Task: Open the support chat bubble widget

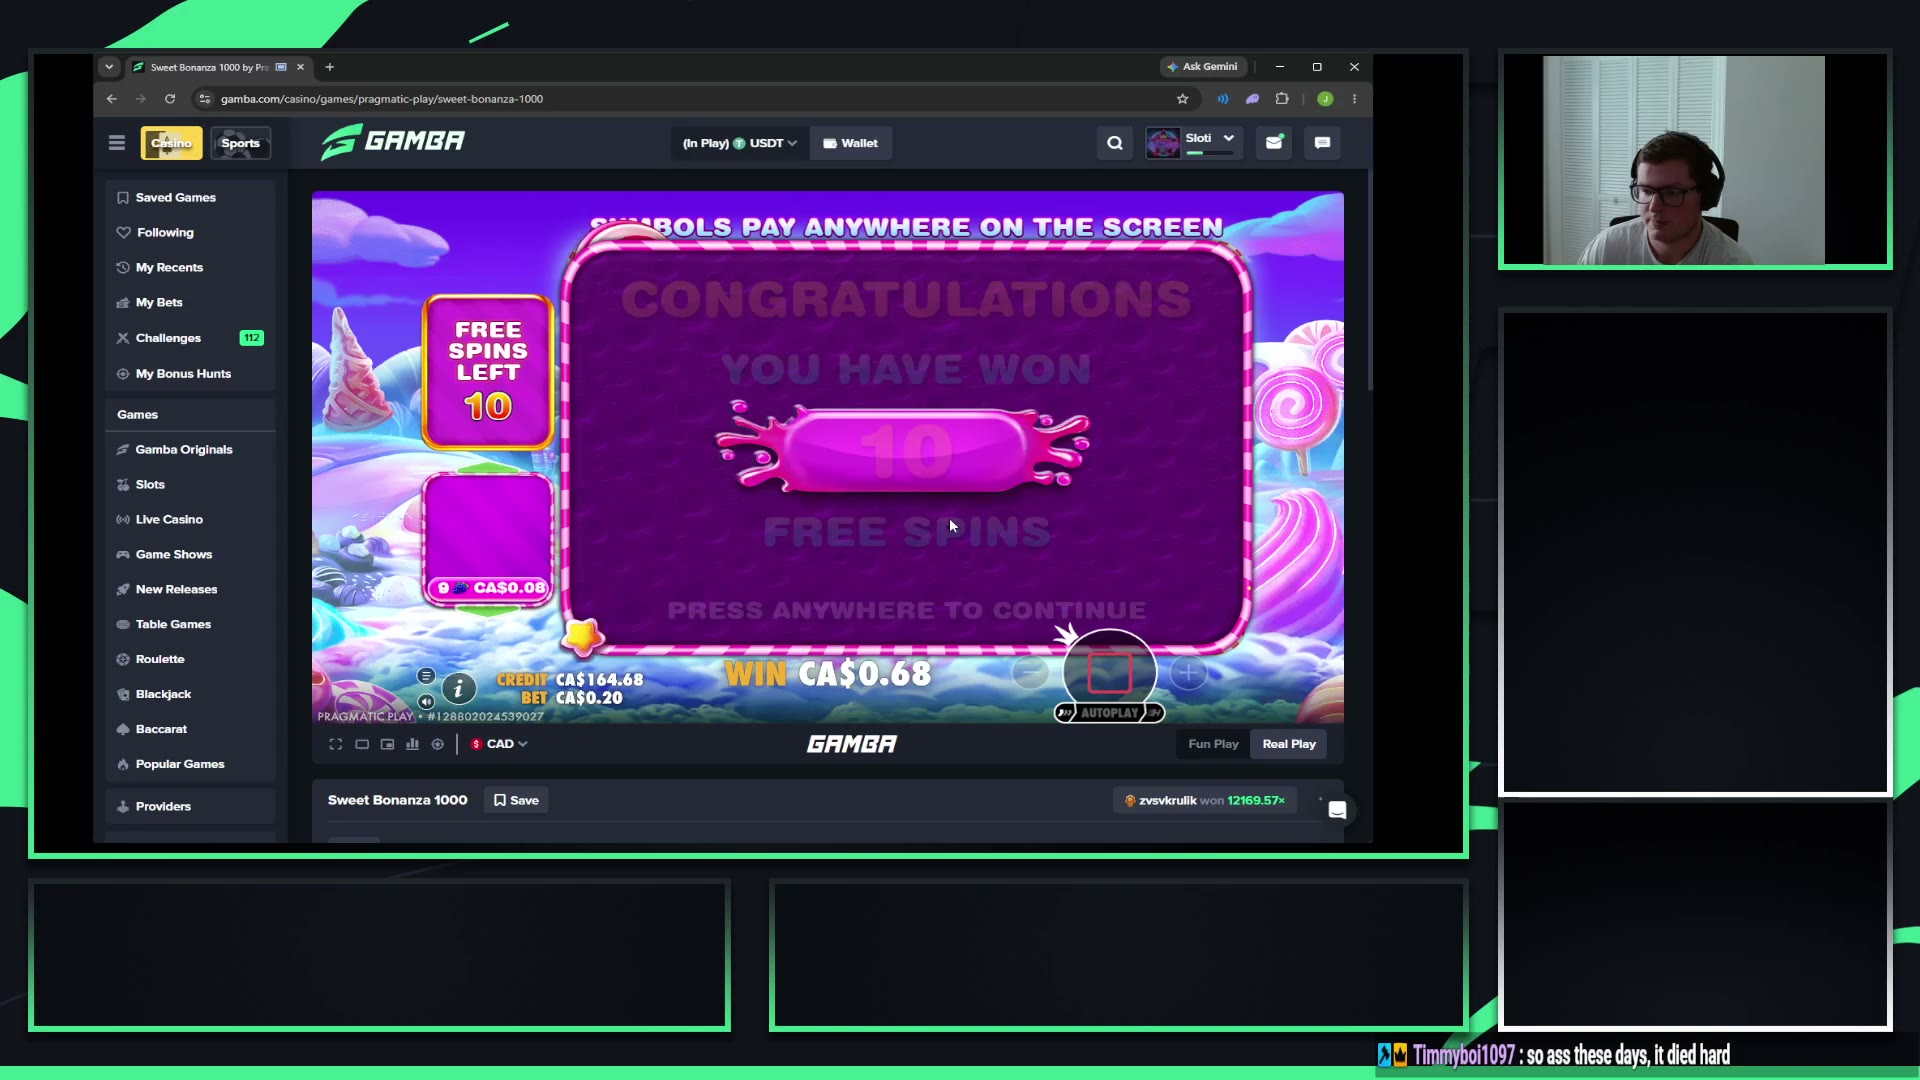Action: point(1337,810)
